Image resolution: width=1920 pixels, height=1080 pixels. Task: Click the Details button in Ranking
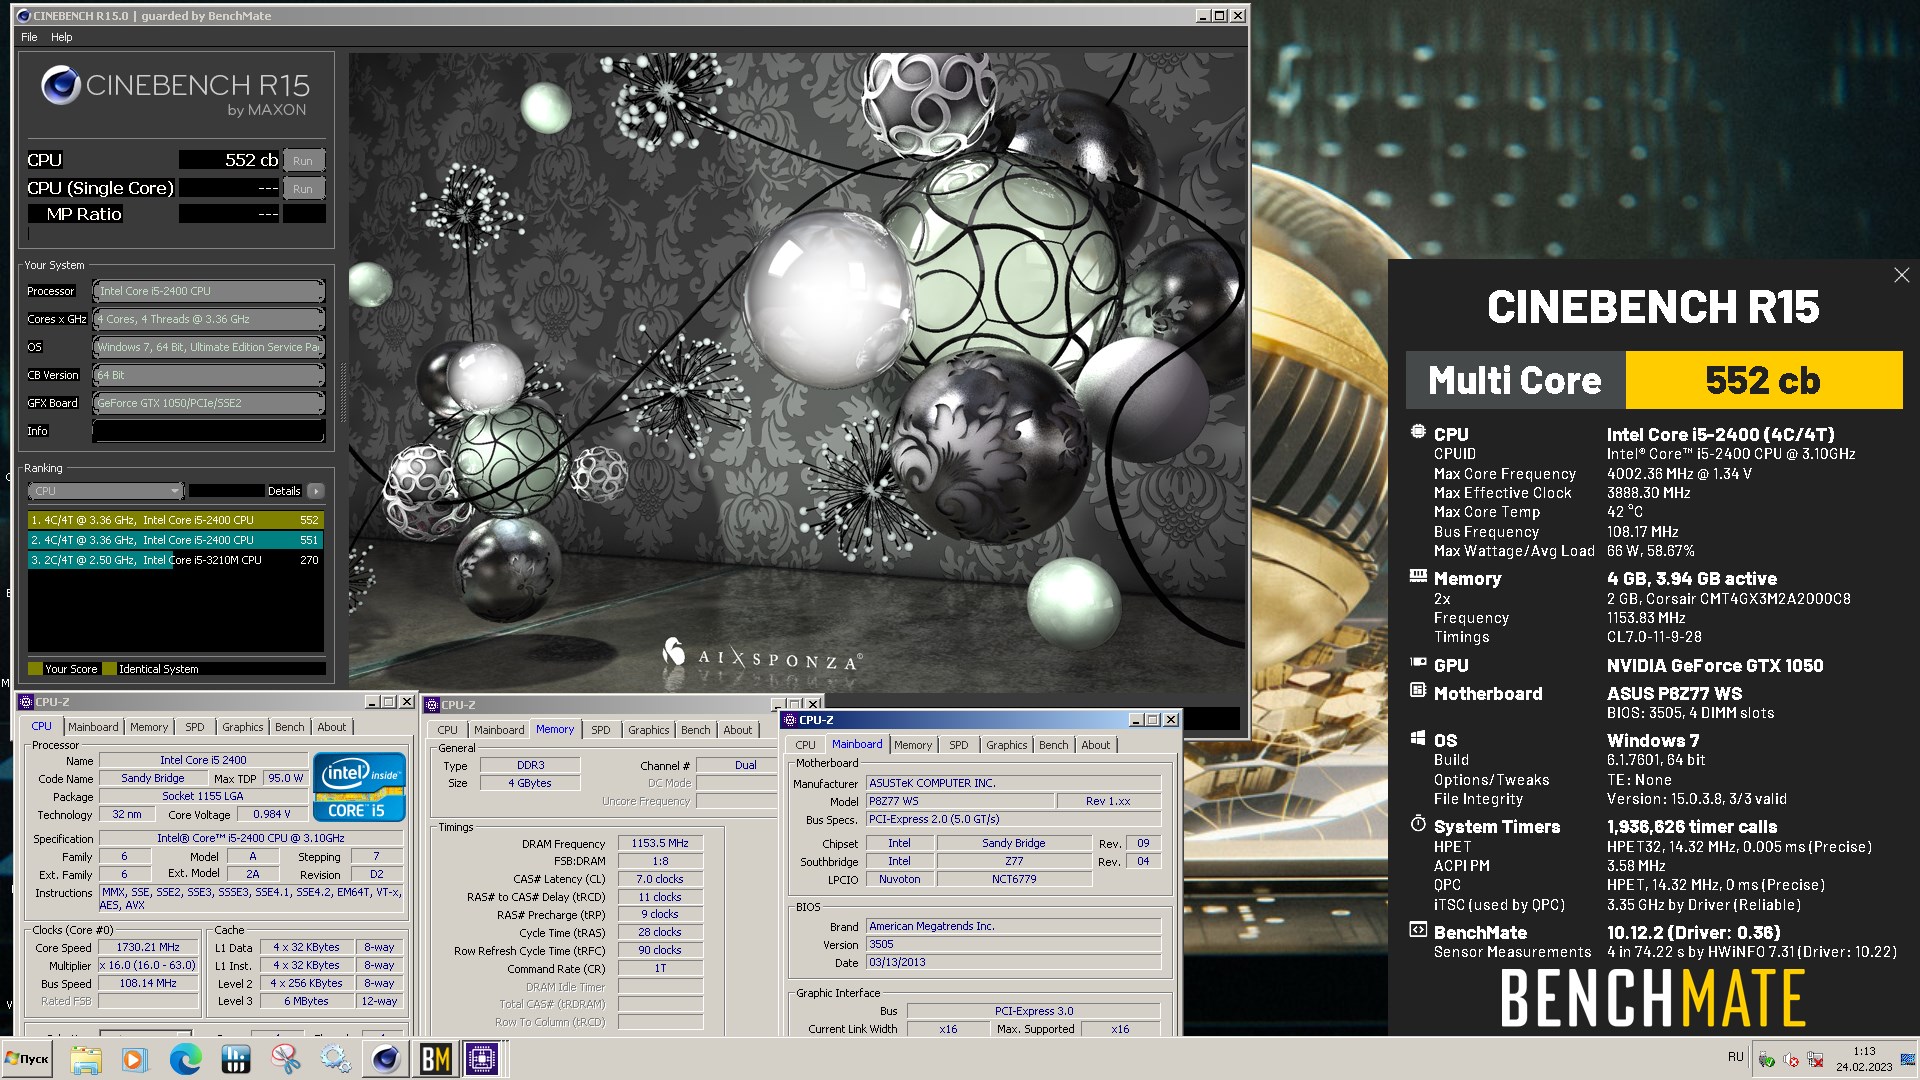pyautogui.click(x=284, y=491)
